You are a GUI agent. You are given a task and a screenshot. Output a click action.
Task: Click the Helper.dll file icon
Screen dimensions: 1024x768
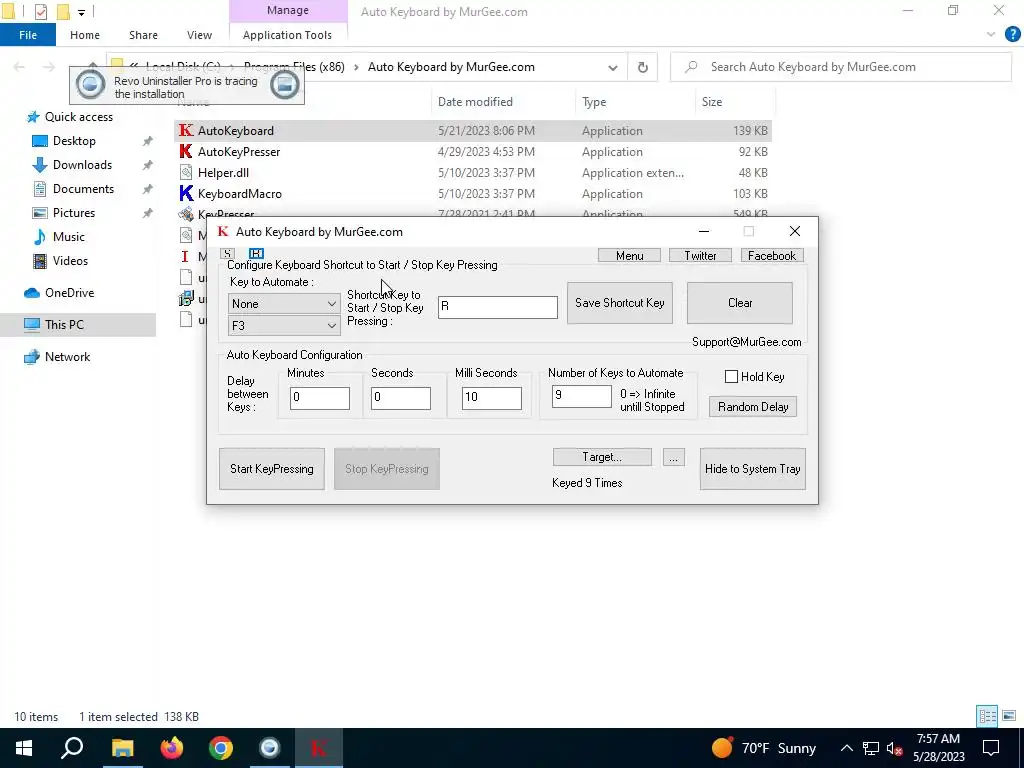pyautogui.click(x=186, y=172)
